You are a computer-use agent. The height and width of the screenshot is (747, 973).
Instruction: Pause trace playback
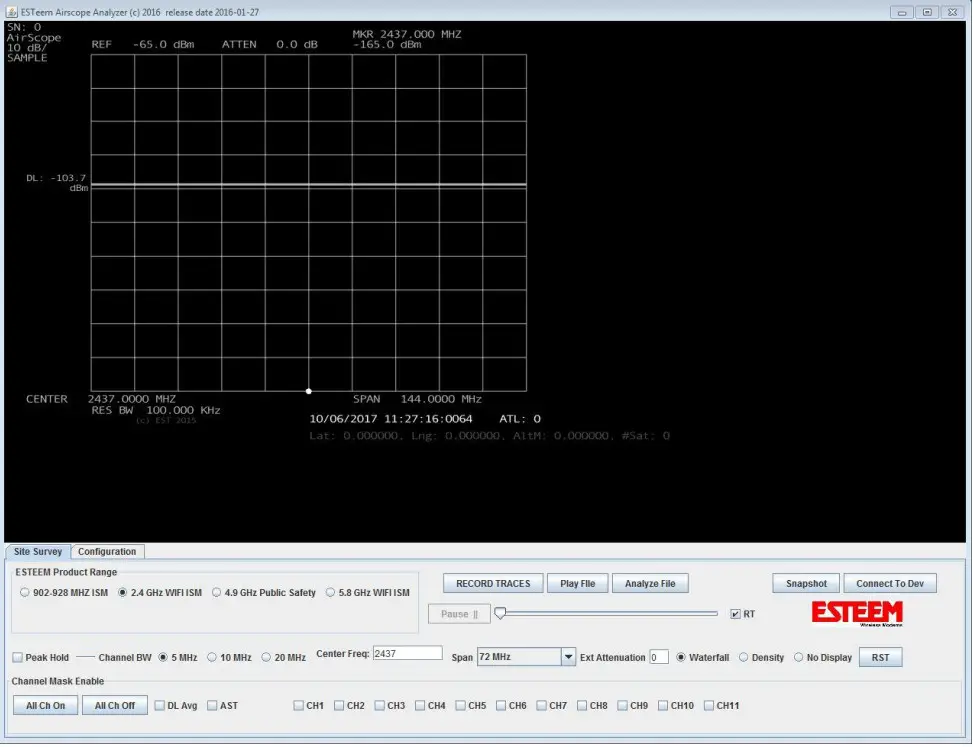459,613
